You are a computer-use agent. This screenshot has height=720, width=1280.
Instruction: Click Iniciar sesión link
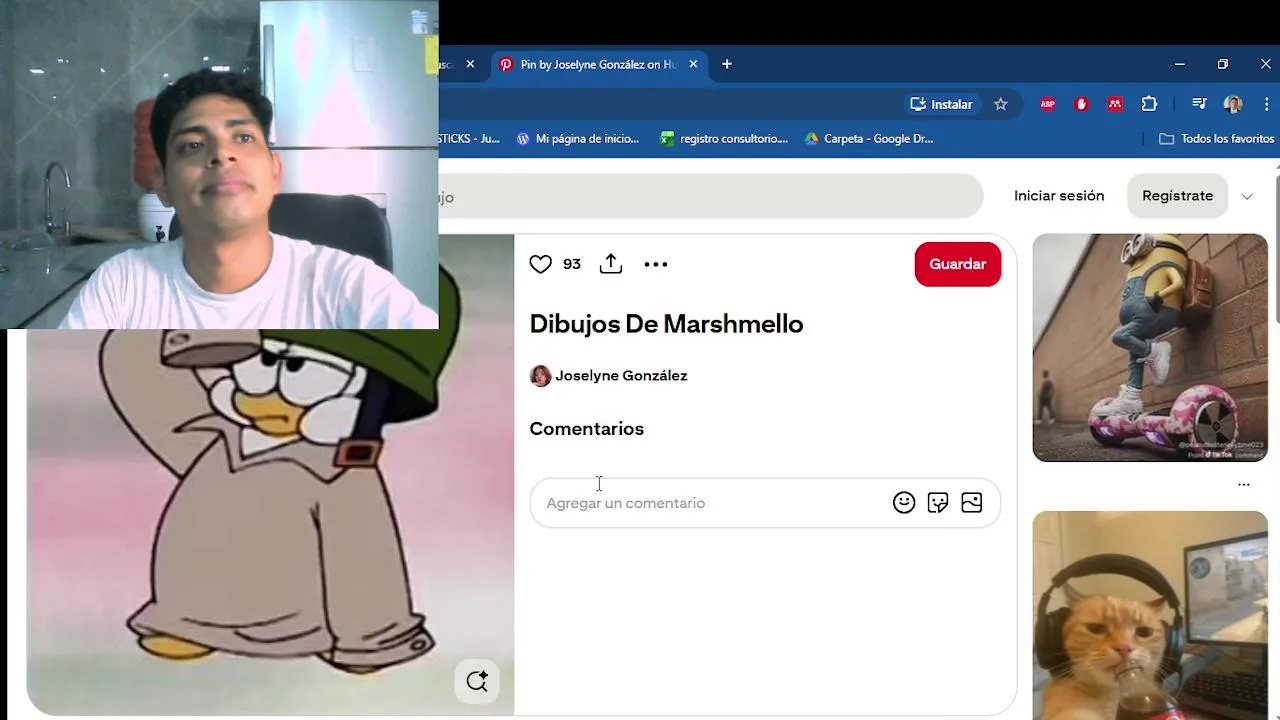coord(1059,196)
